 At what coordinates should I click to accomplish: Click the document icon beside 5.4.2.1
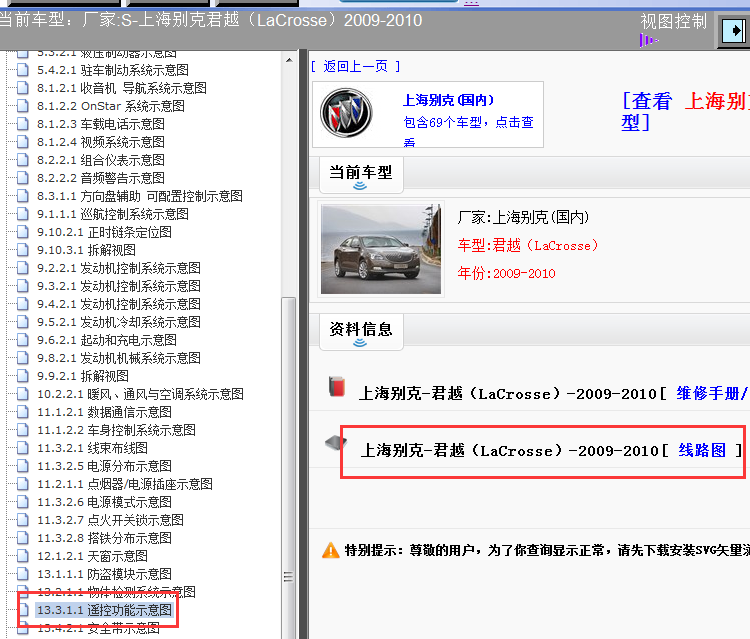[x=22, y=70]
